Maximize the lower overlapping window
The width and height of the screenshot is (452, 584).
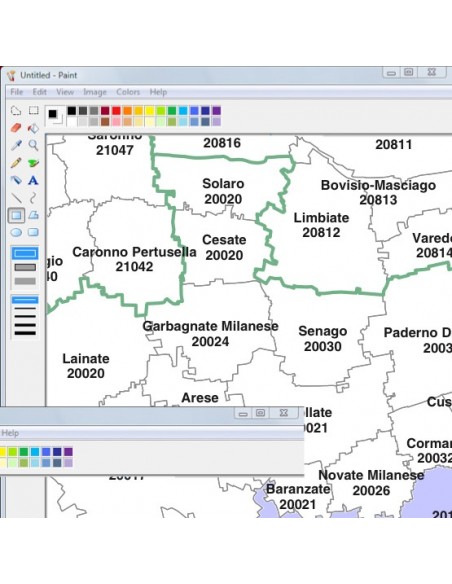(261, 413)
